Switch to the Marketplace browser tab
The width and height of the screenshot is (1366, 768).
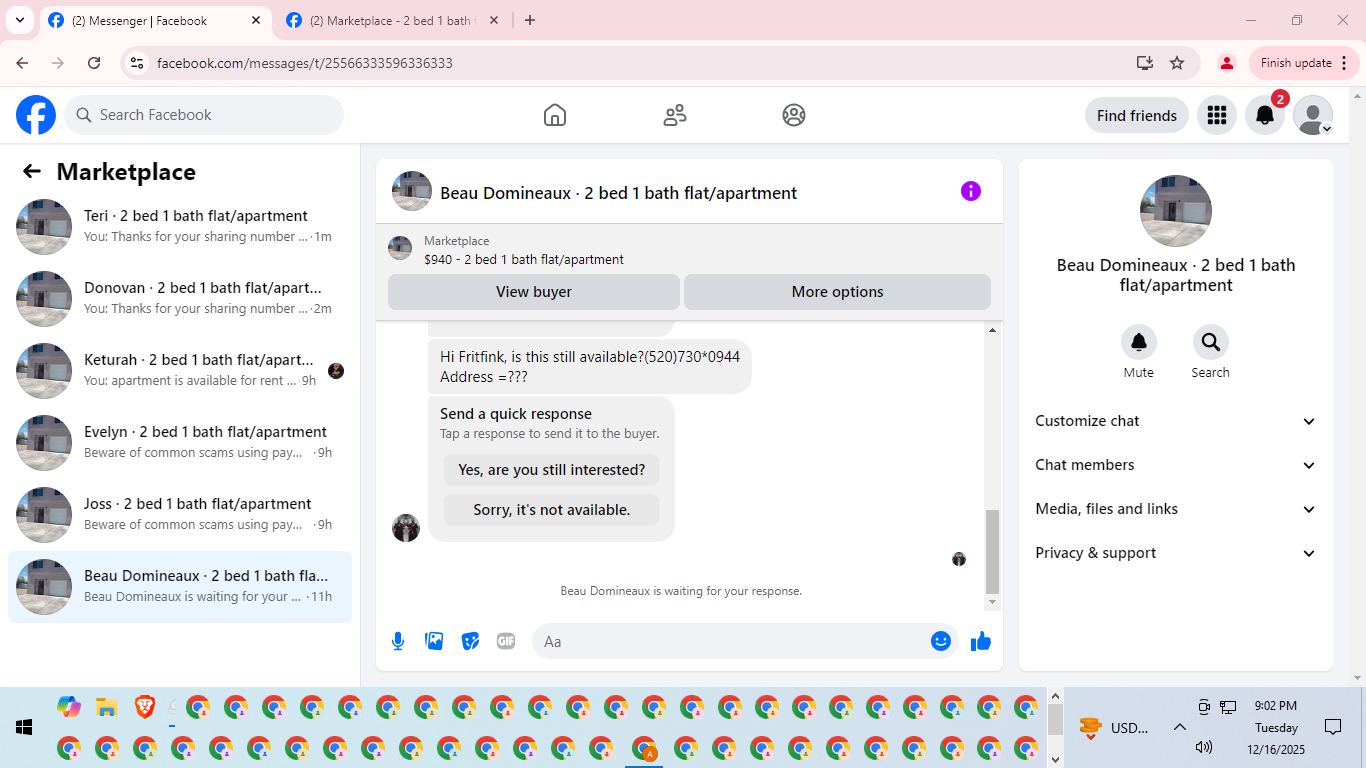click(x=391, y=21)
